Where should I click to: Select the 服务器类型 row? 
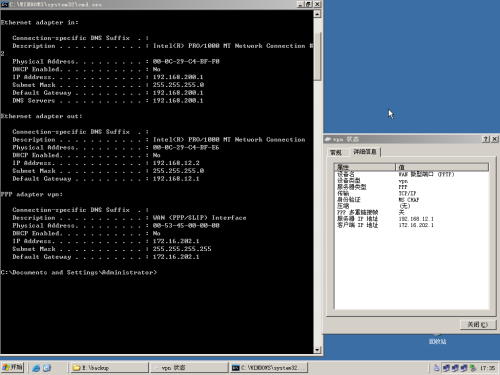412,187
